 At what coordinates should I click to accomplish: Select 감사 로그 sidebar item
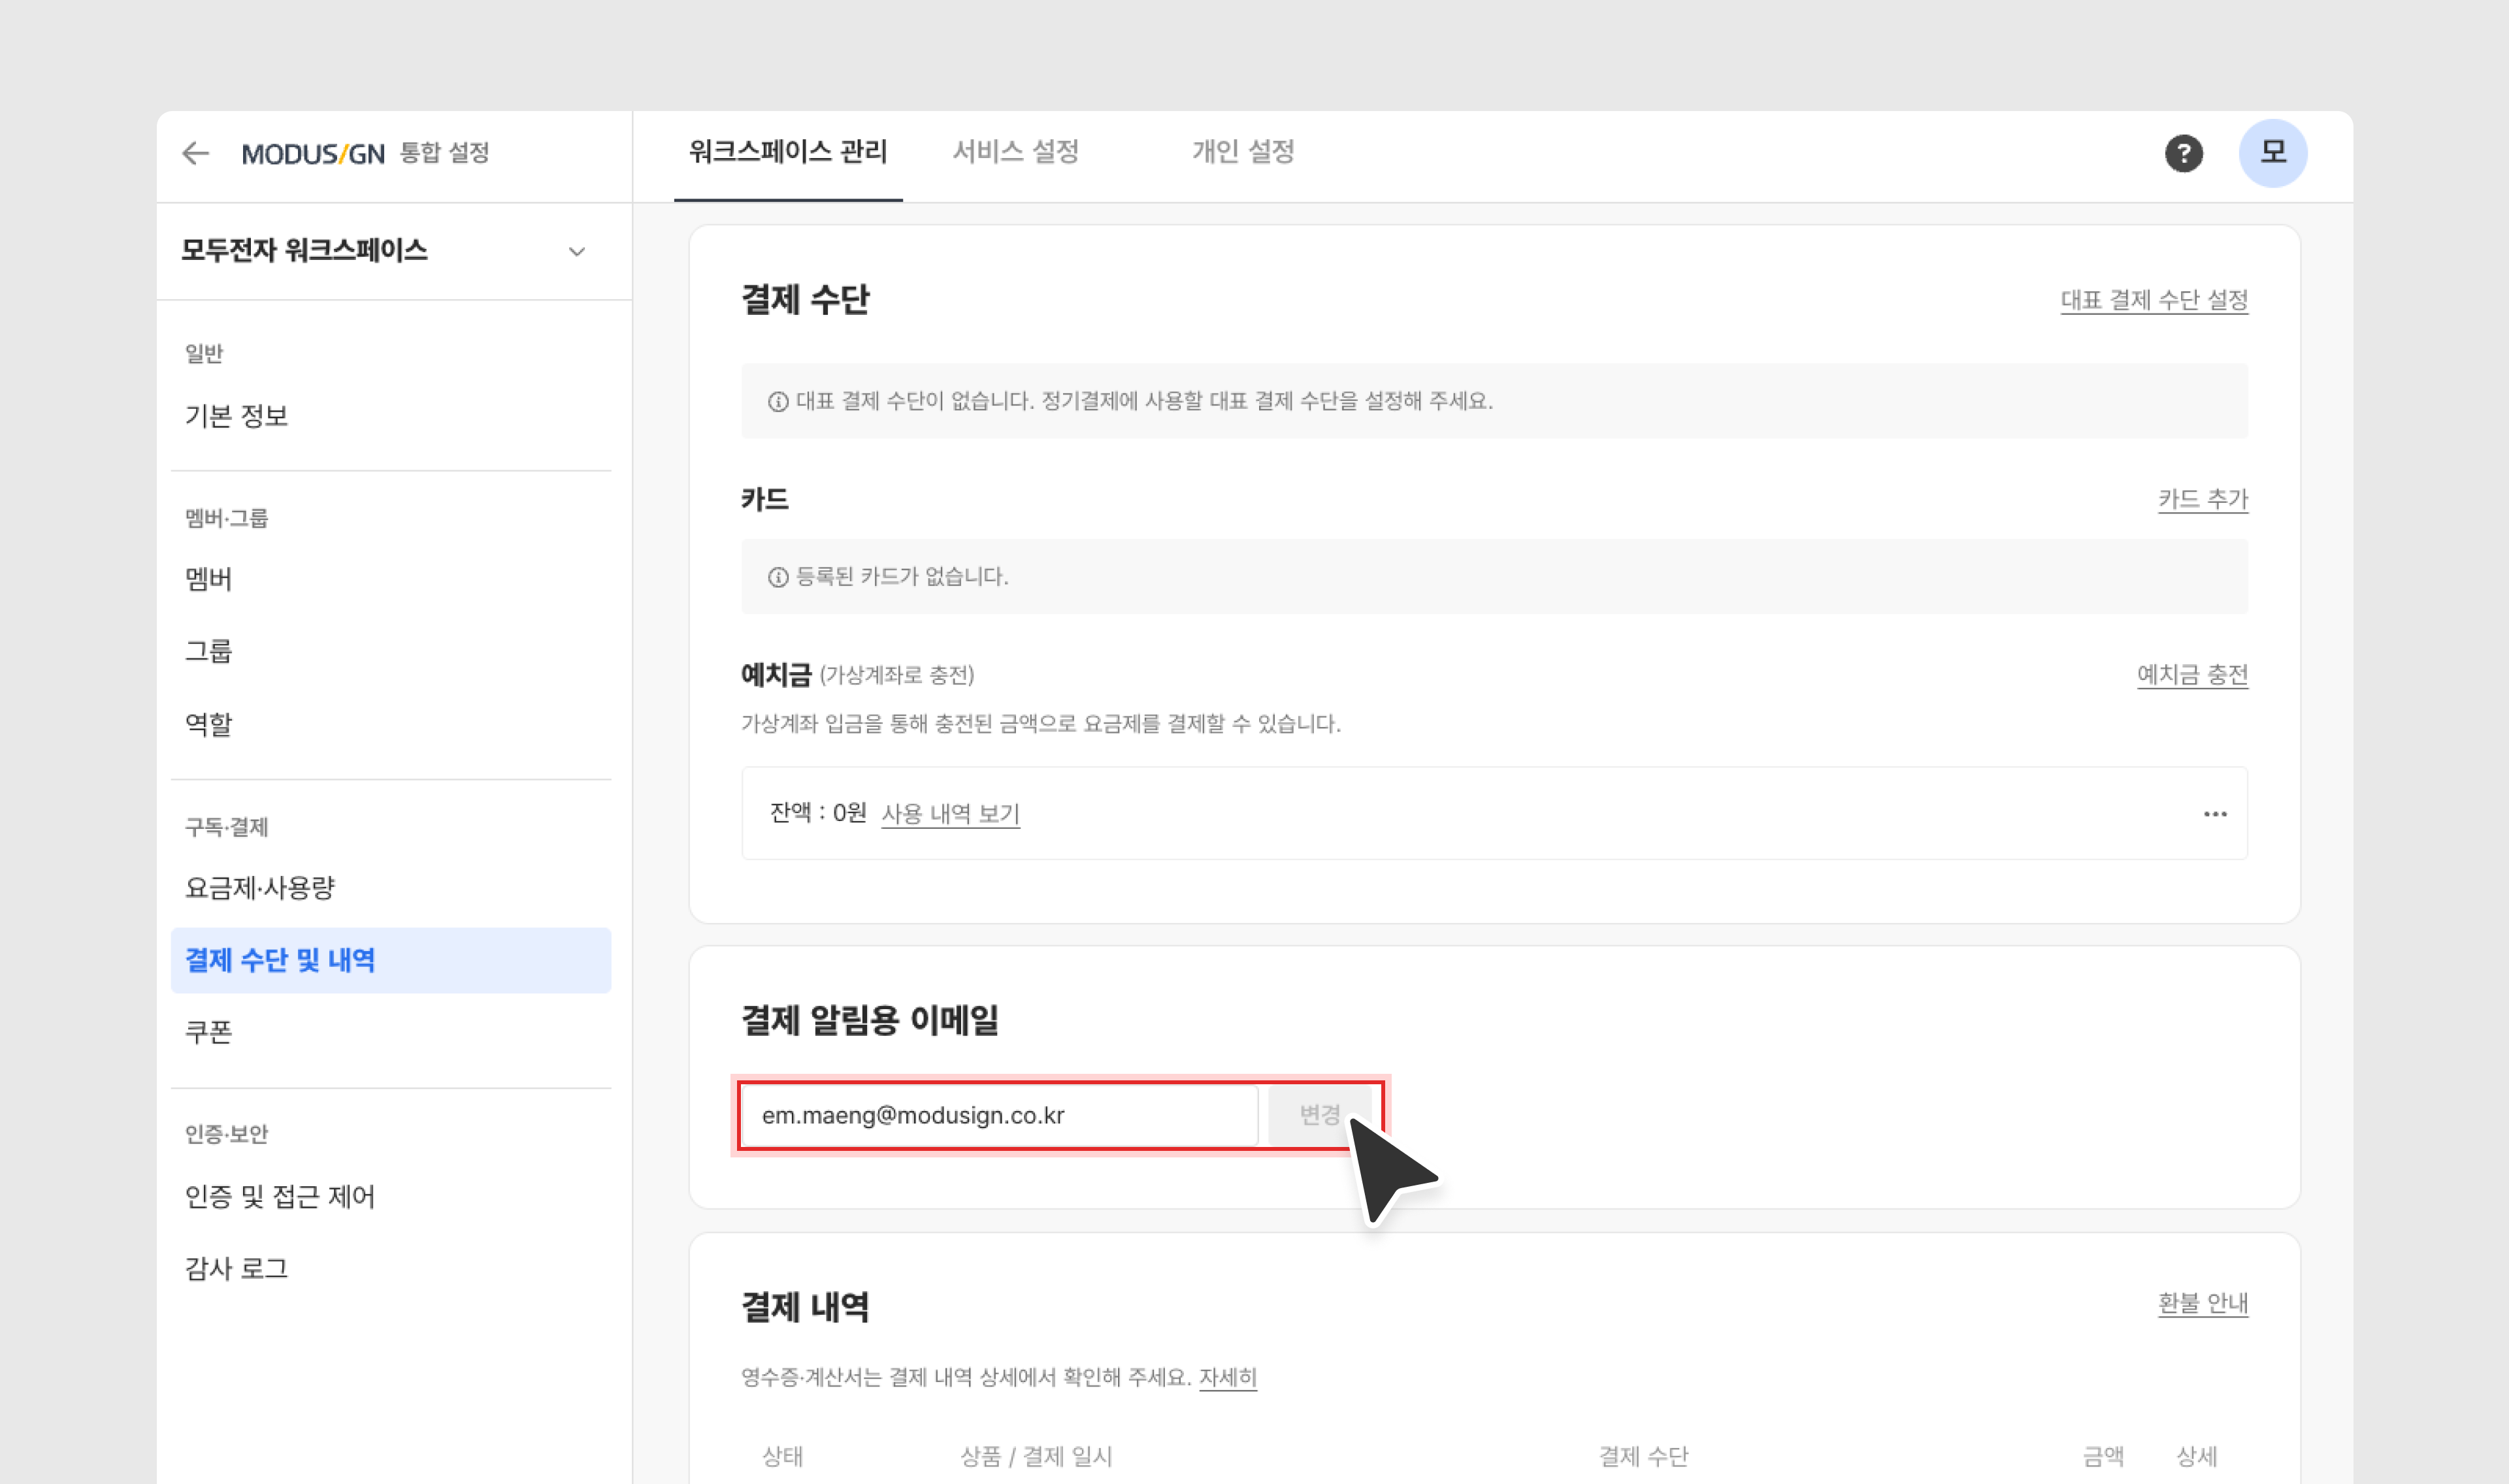pos(236,1269)
